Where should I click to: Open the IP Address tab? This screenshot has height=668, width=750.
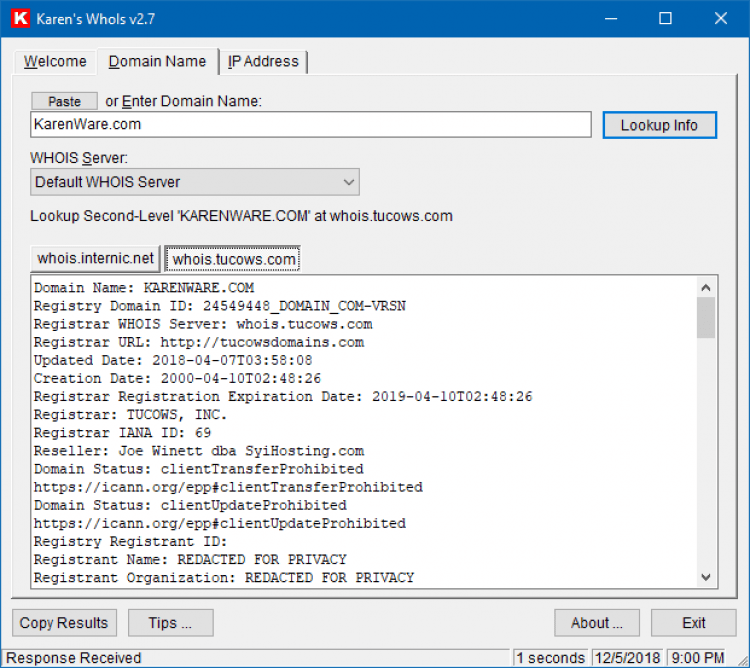[x=263, y=62]
